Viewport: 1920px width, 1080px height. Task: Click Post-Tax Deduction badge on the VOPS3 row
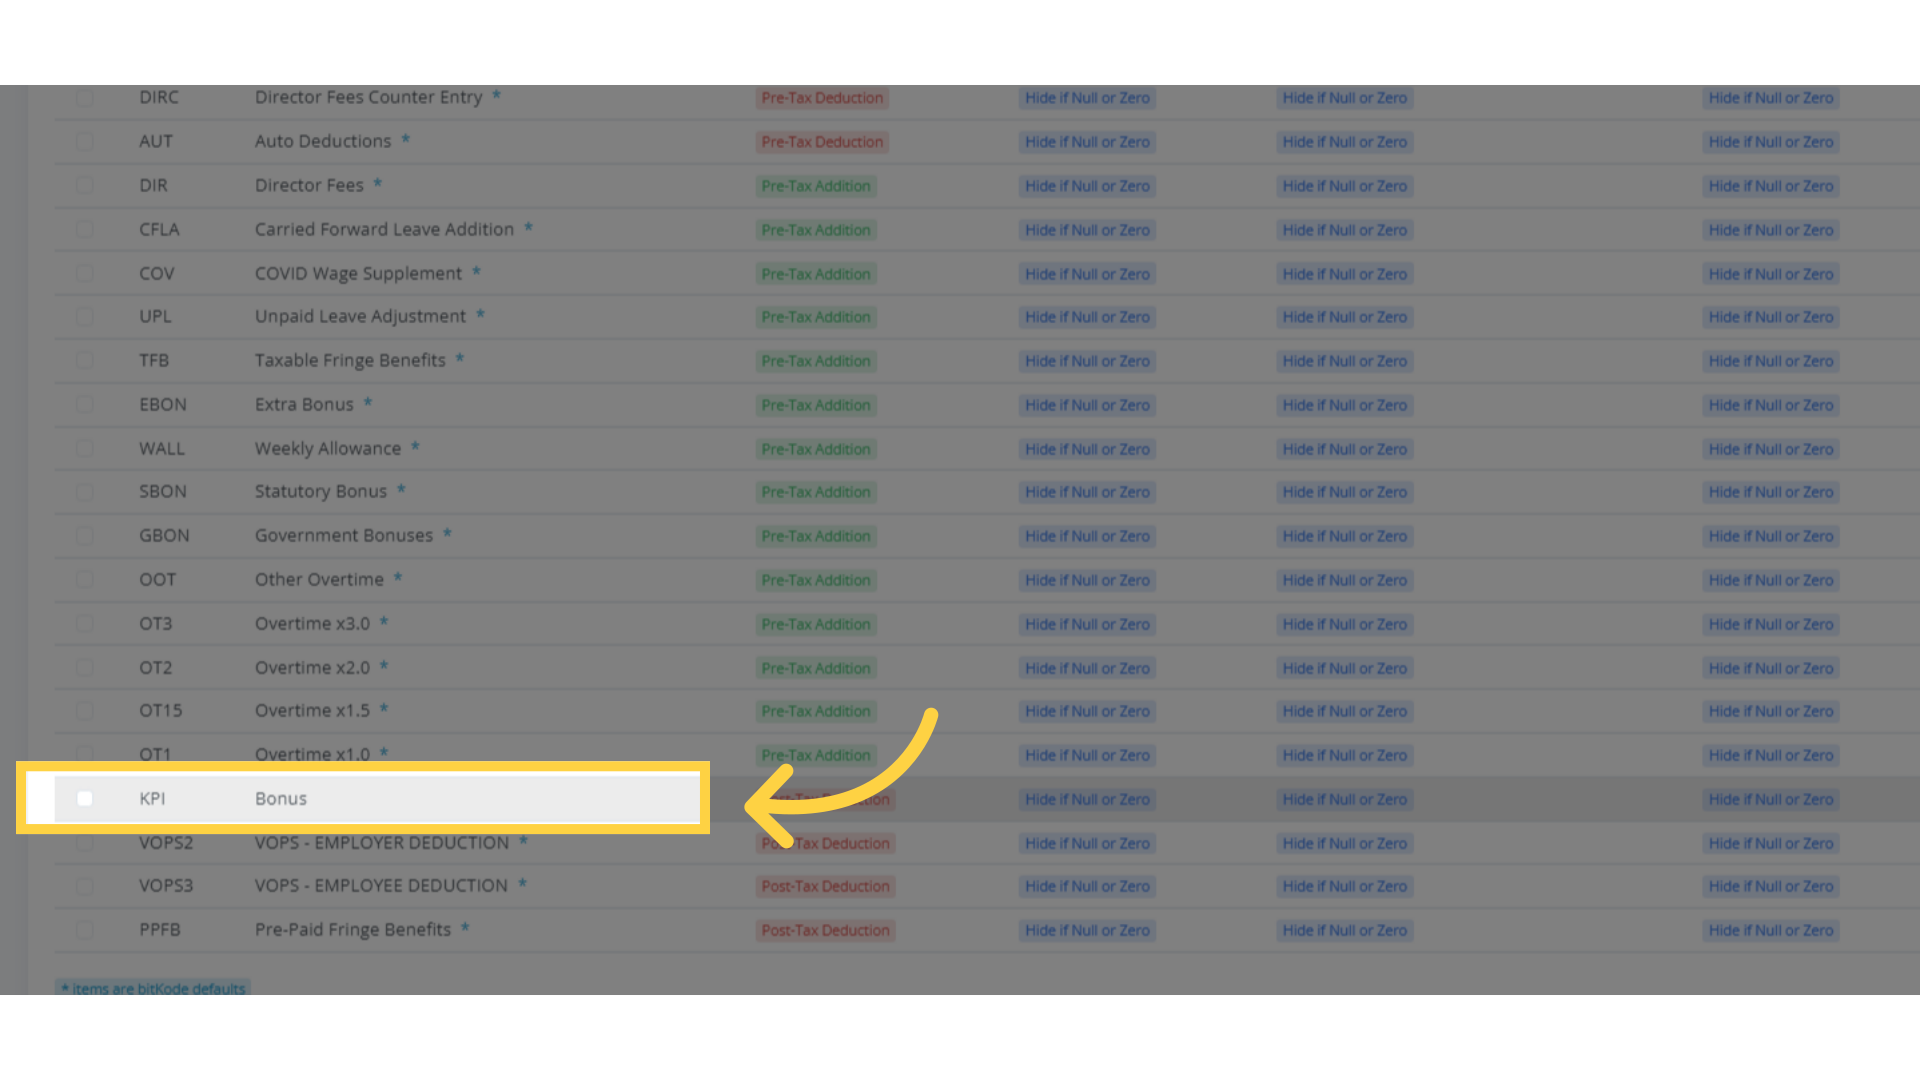(825, 886)
